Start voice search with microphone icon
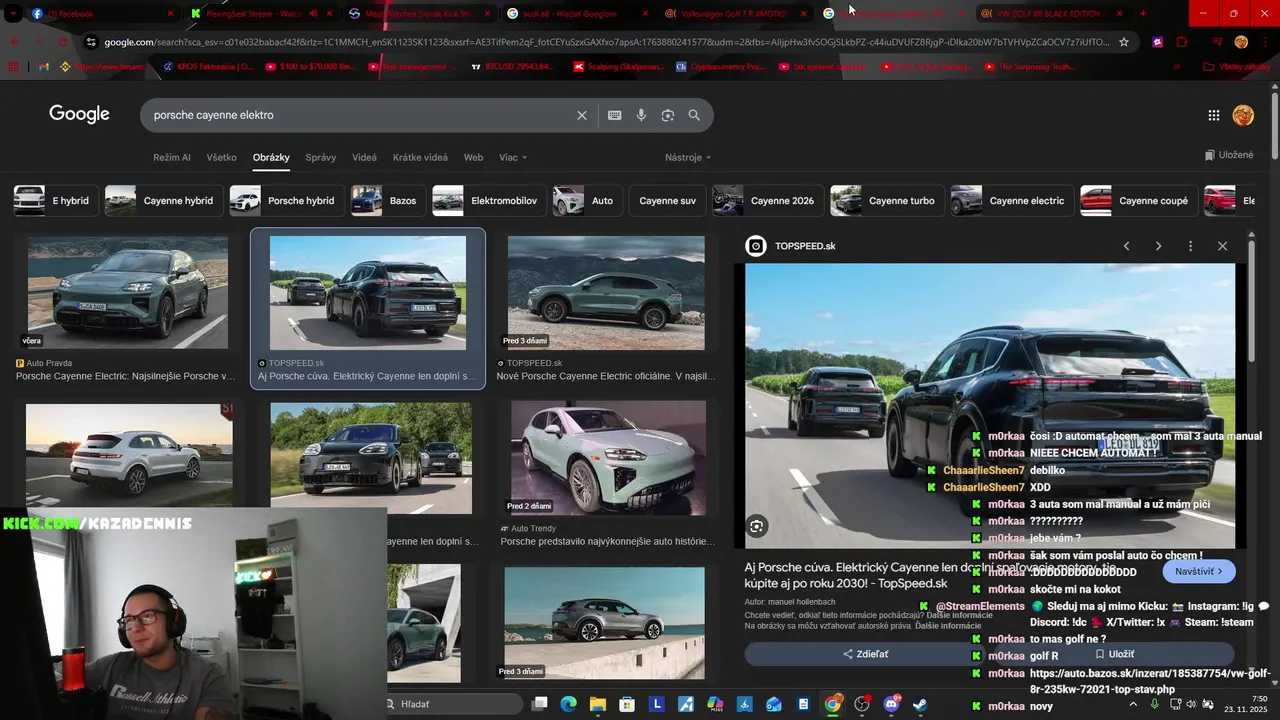The image size is (1280, 720). (x=641, y=115)
